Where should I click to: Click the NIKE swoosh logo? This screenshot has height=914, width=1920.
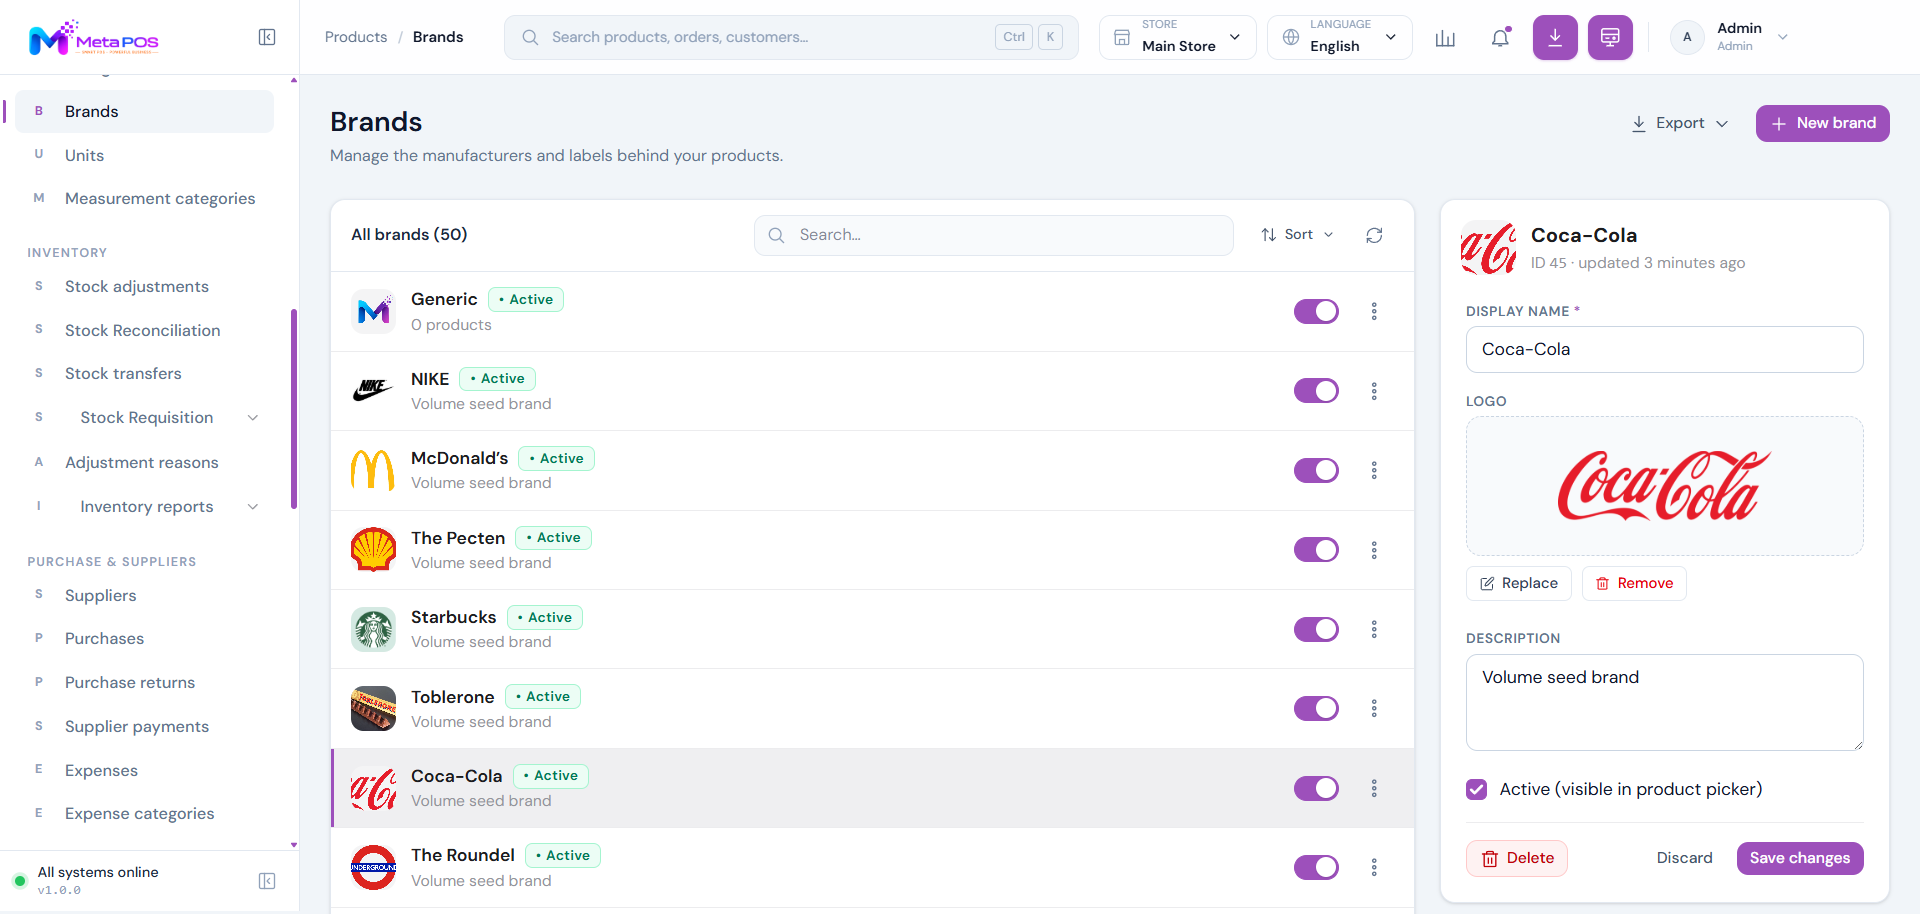373,391
